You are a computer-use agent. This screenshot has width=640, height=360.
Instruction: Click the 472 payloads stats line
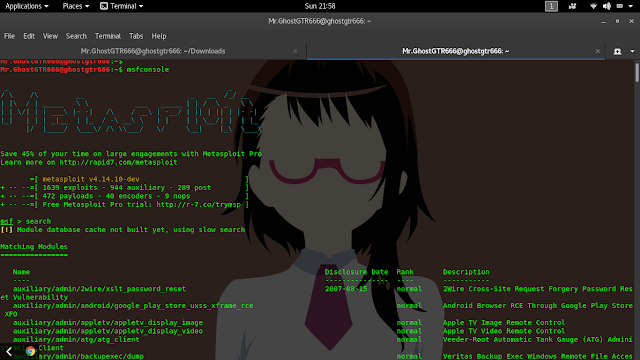116,196
